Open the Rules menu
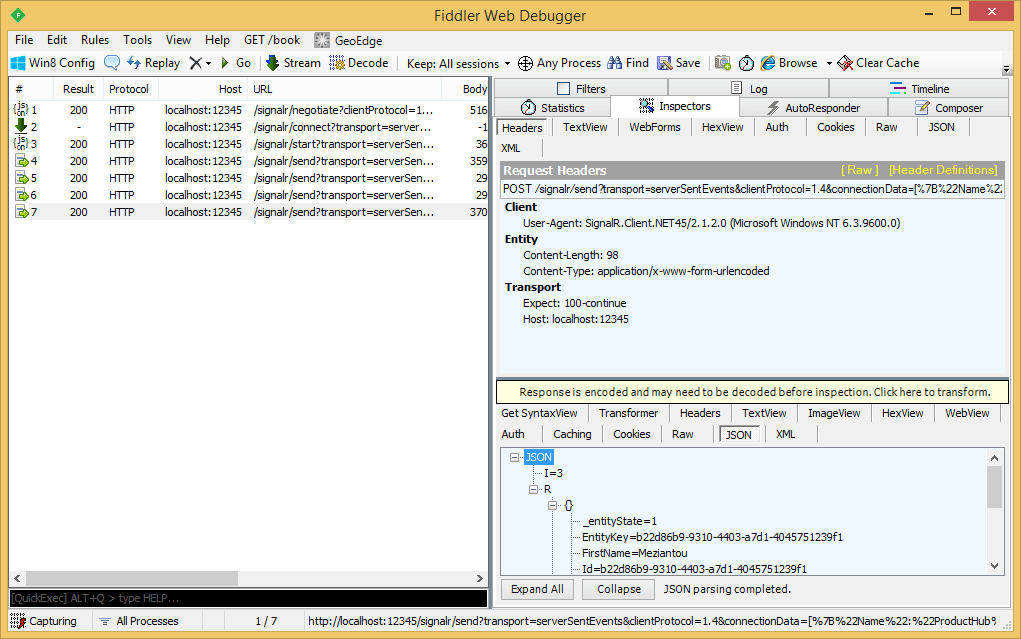The height and width of the screenshot is (639, 1021). coord(95,40)
